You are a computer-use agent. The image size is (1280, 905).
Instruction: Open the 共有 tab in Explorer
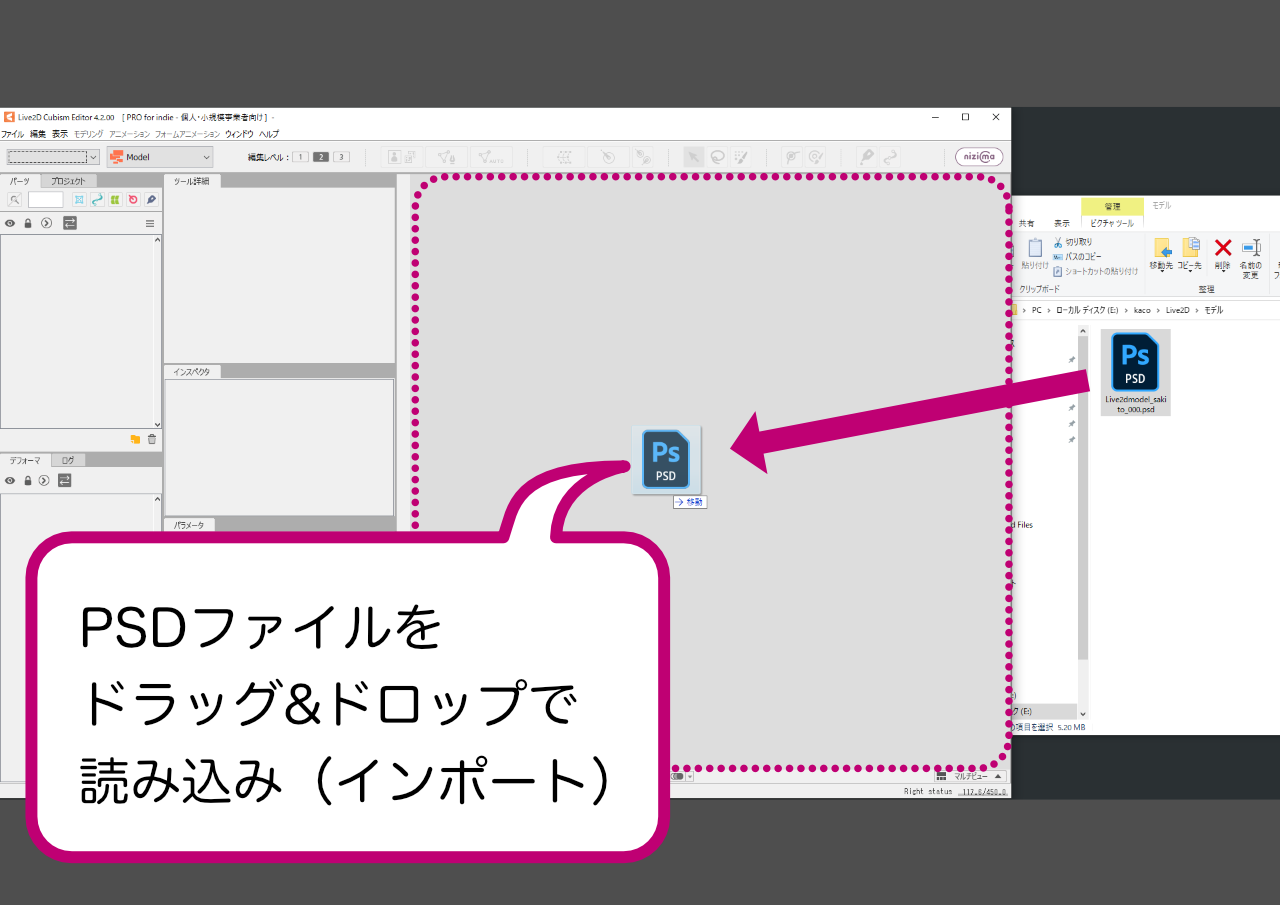point(1027,223)
